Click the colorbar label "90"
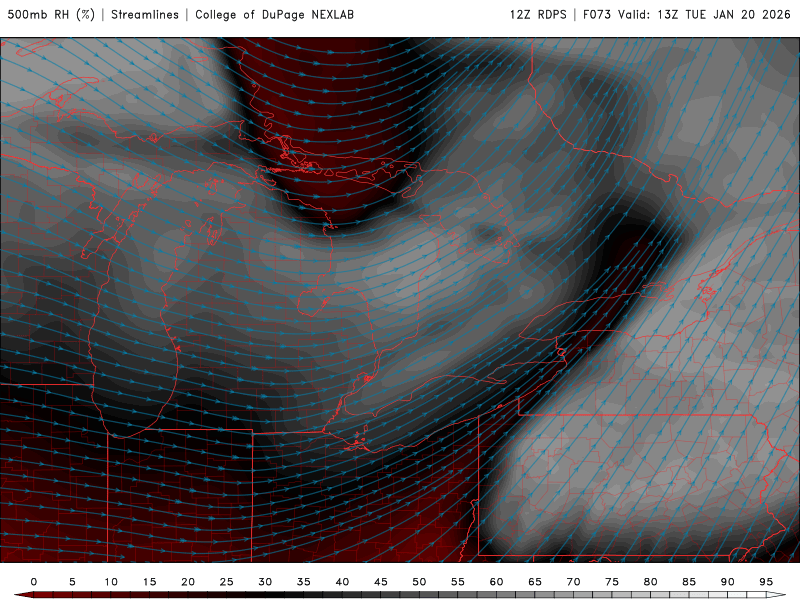This screenshot has width=800, height=600. [728, 582]
